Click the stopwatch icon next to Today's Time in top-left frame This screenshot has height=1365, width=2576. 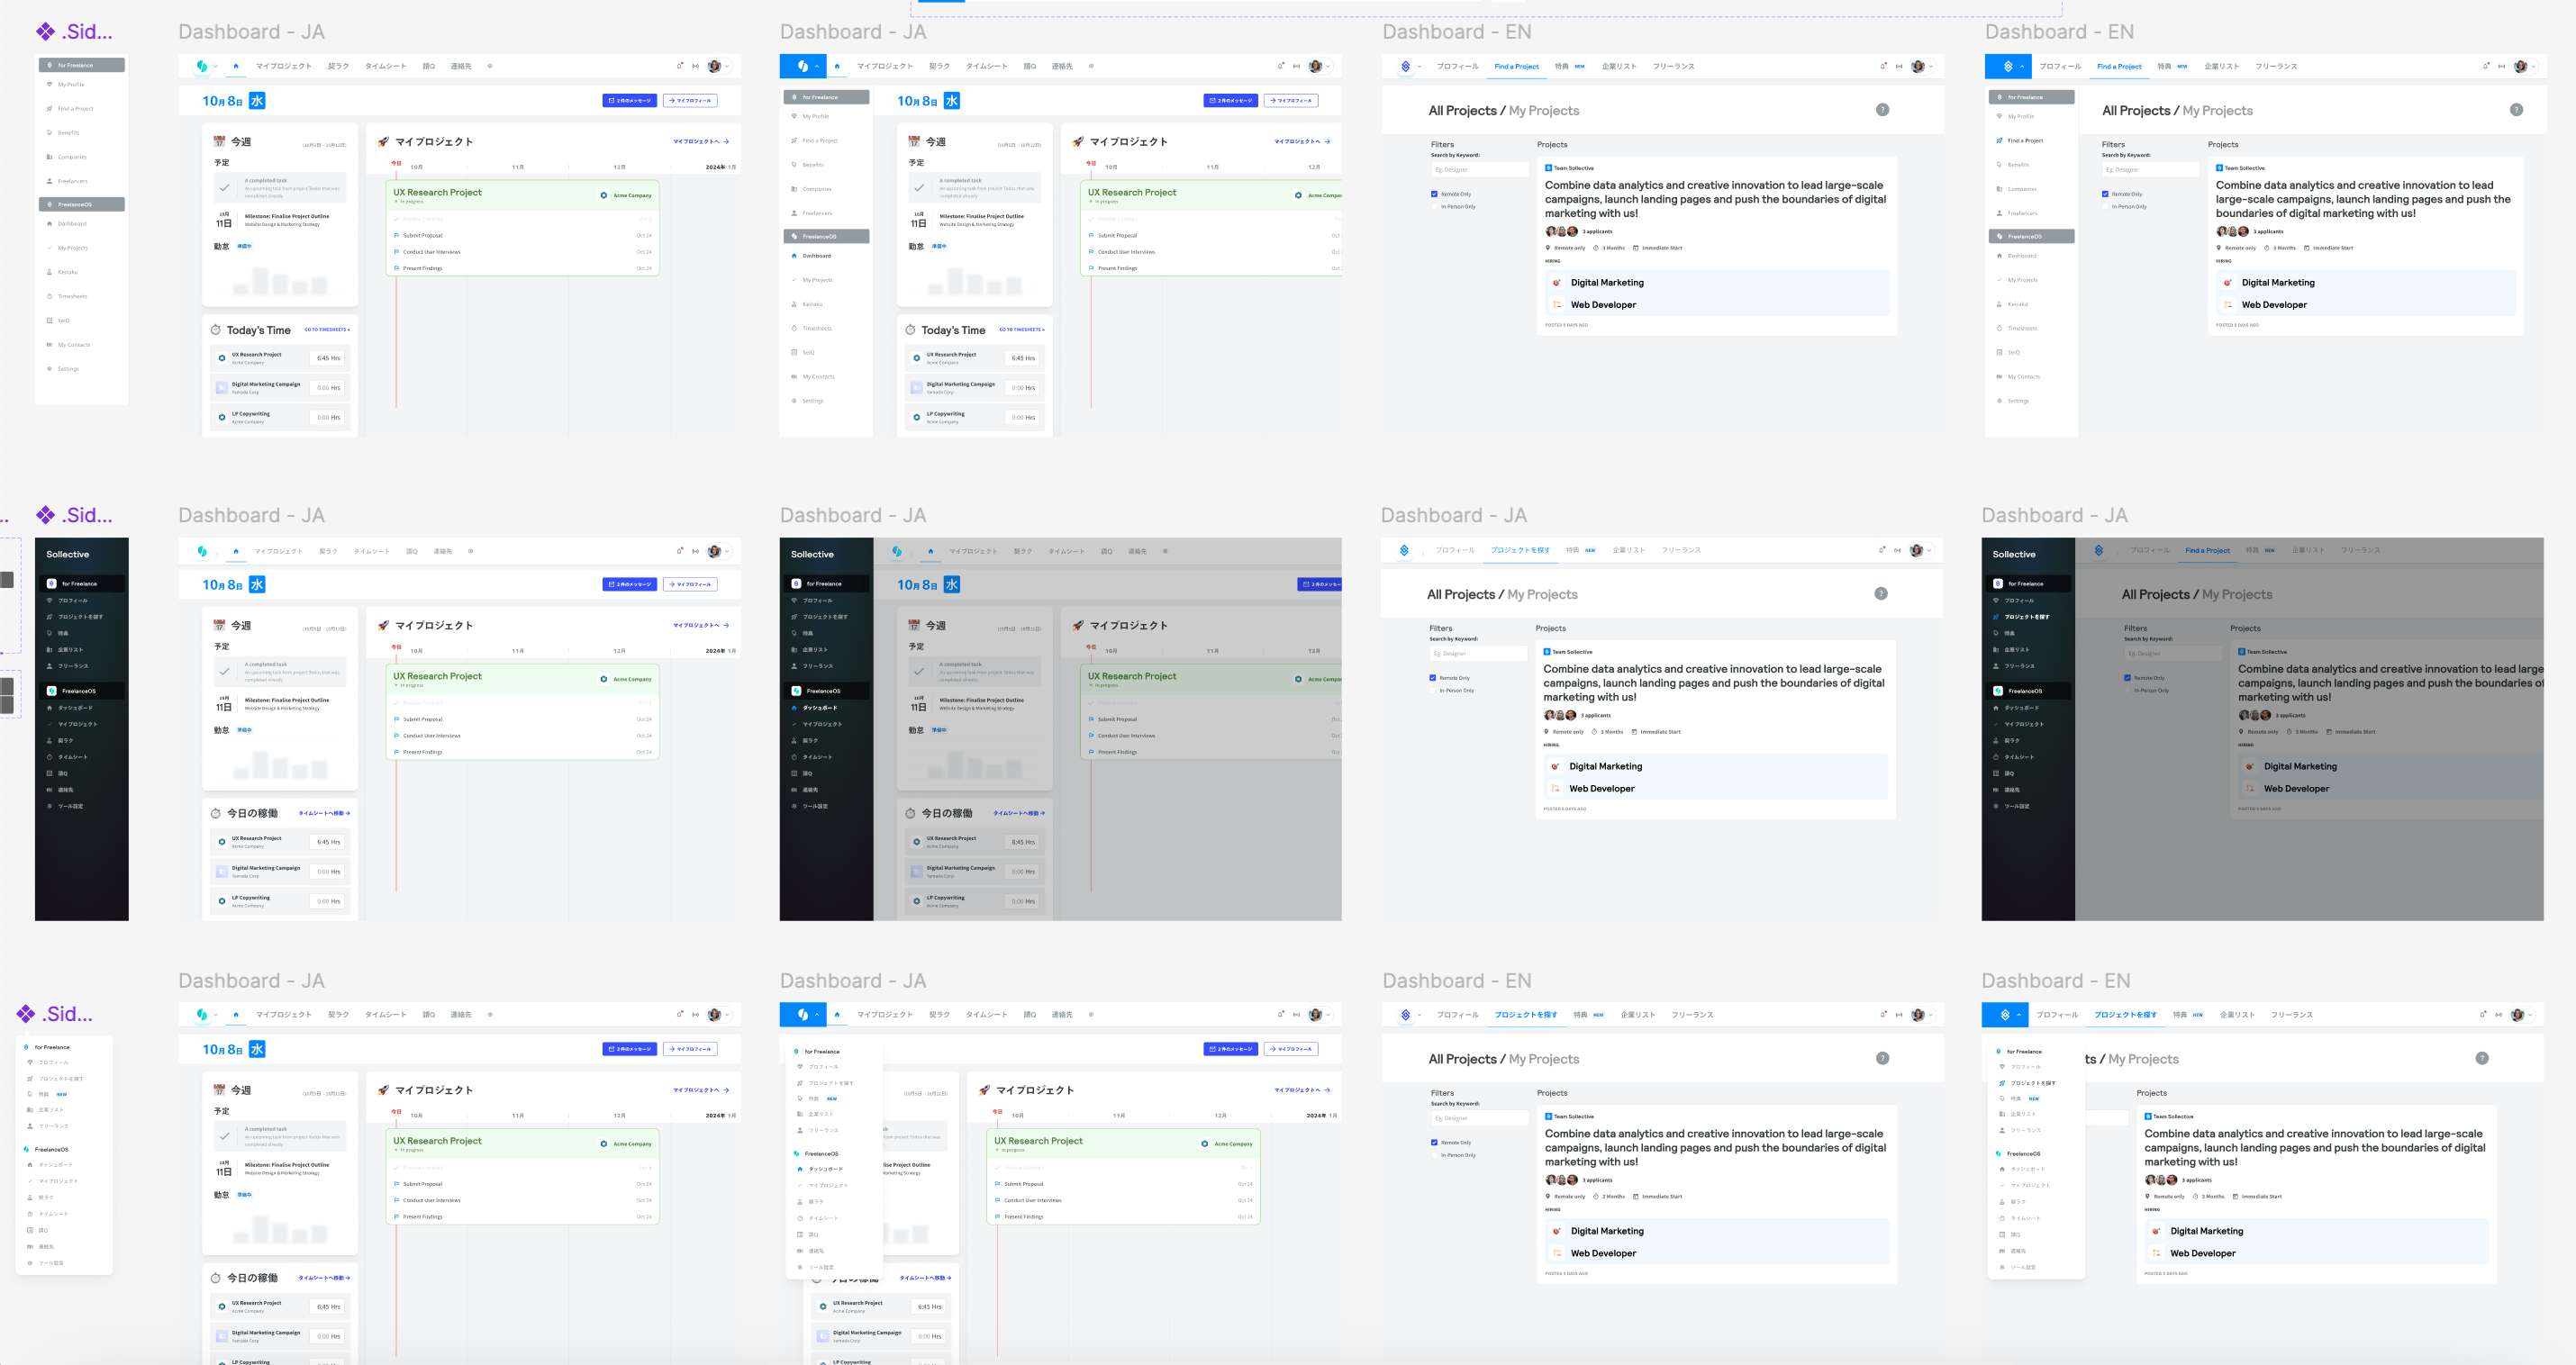[x=215, y=330]
